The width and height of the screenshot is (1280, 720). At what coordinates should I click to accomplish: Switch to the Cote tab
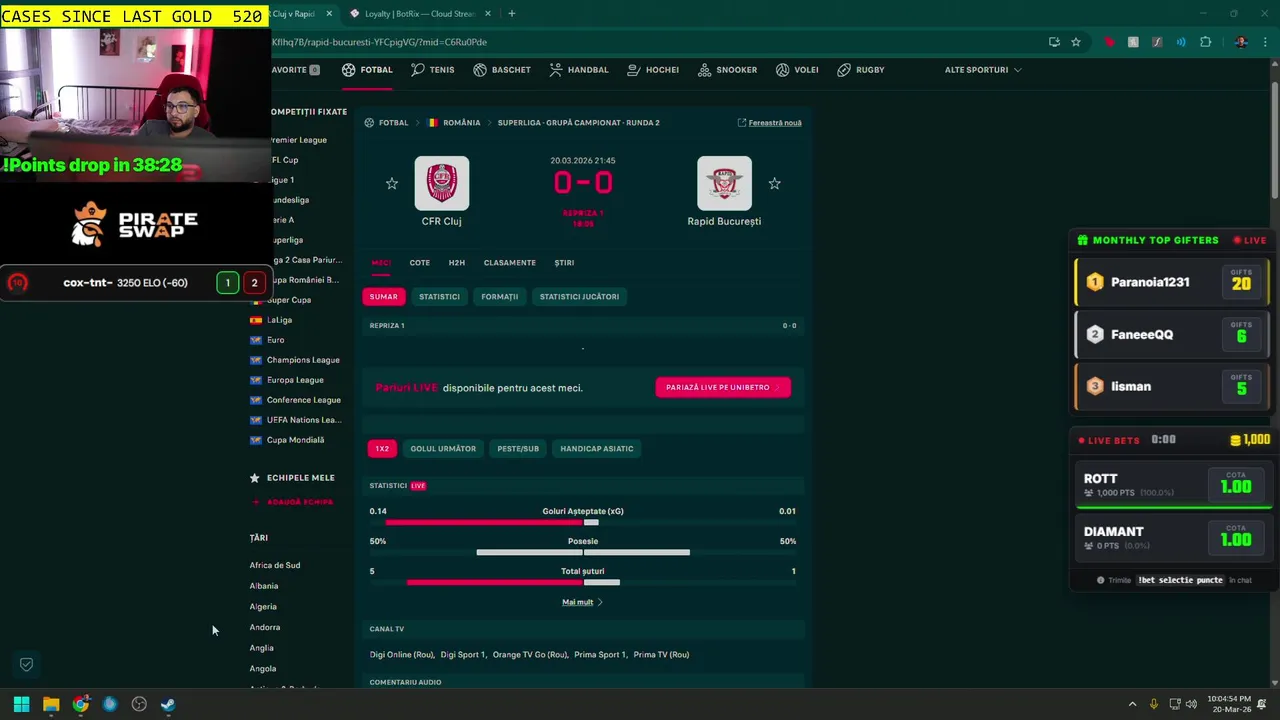(x=420, y=263)
